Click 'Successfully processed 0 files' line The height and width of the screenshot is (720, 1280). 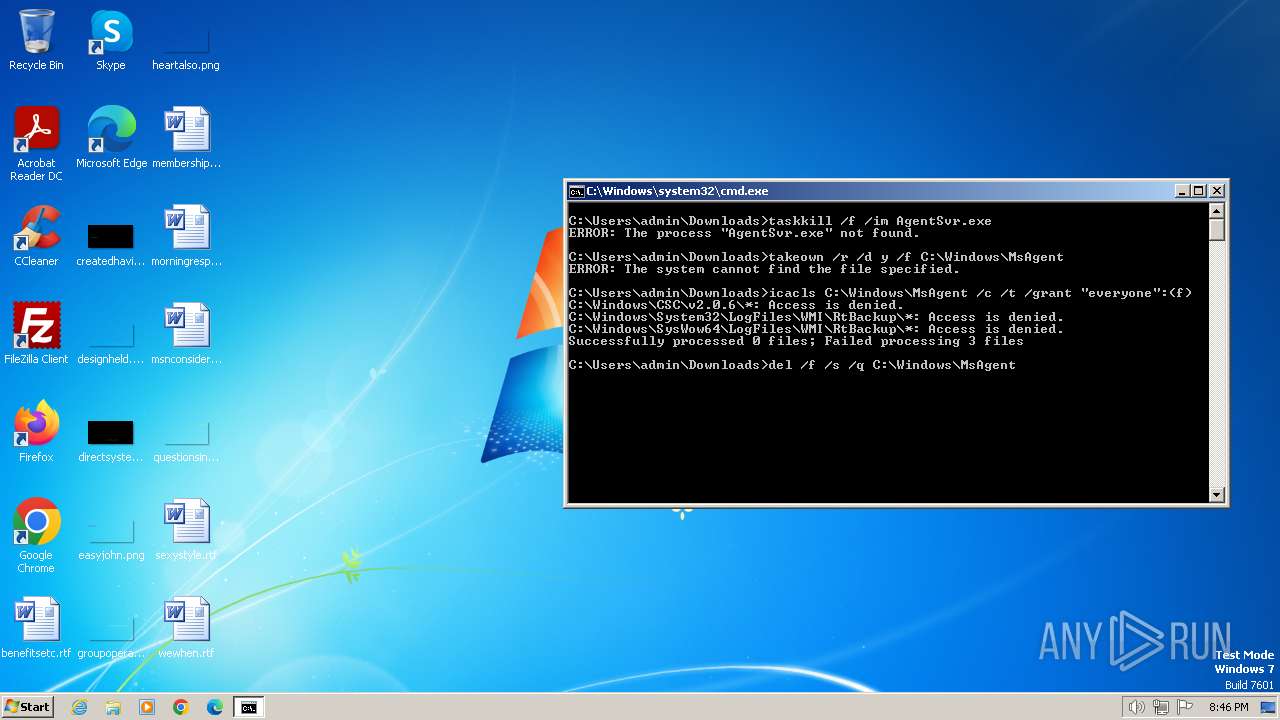point(796,341)
